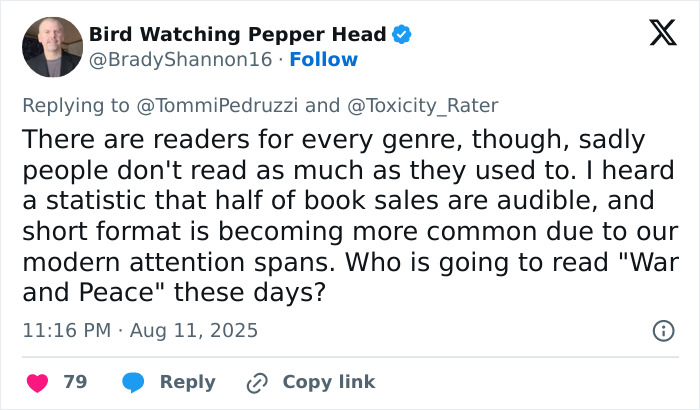This screenshot has height=410, width=700.
Task: Open the author's profile picture
Action: click(52, 47)
